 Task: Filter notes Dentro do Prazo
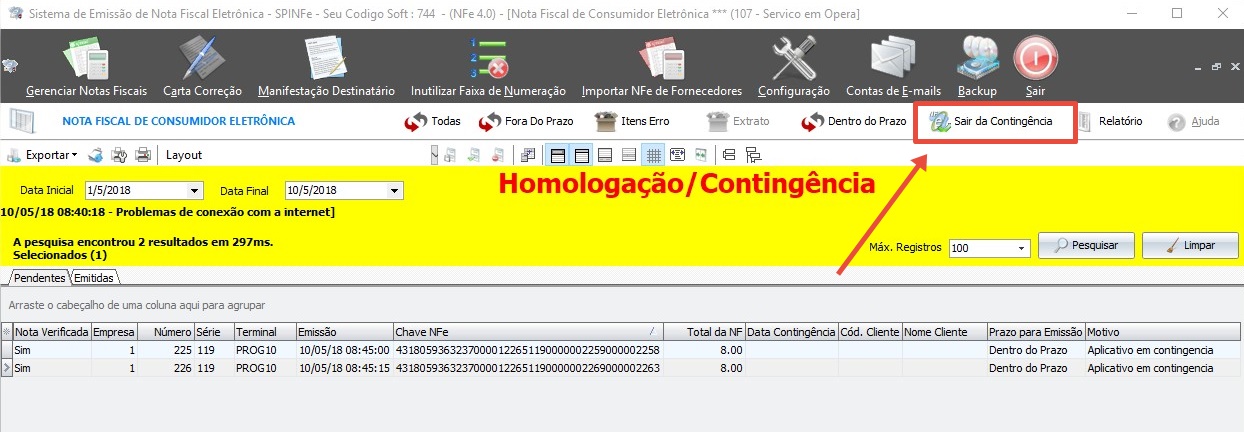pos(853,122)
